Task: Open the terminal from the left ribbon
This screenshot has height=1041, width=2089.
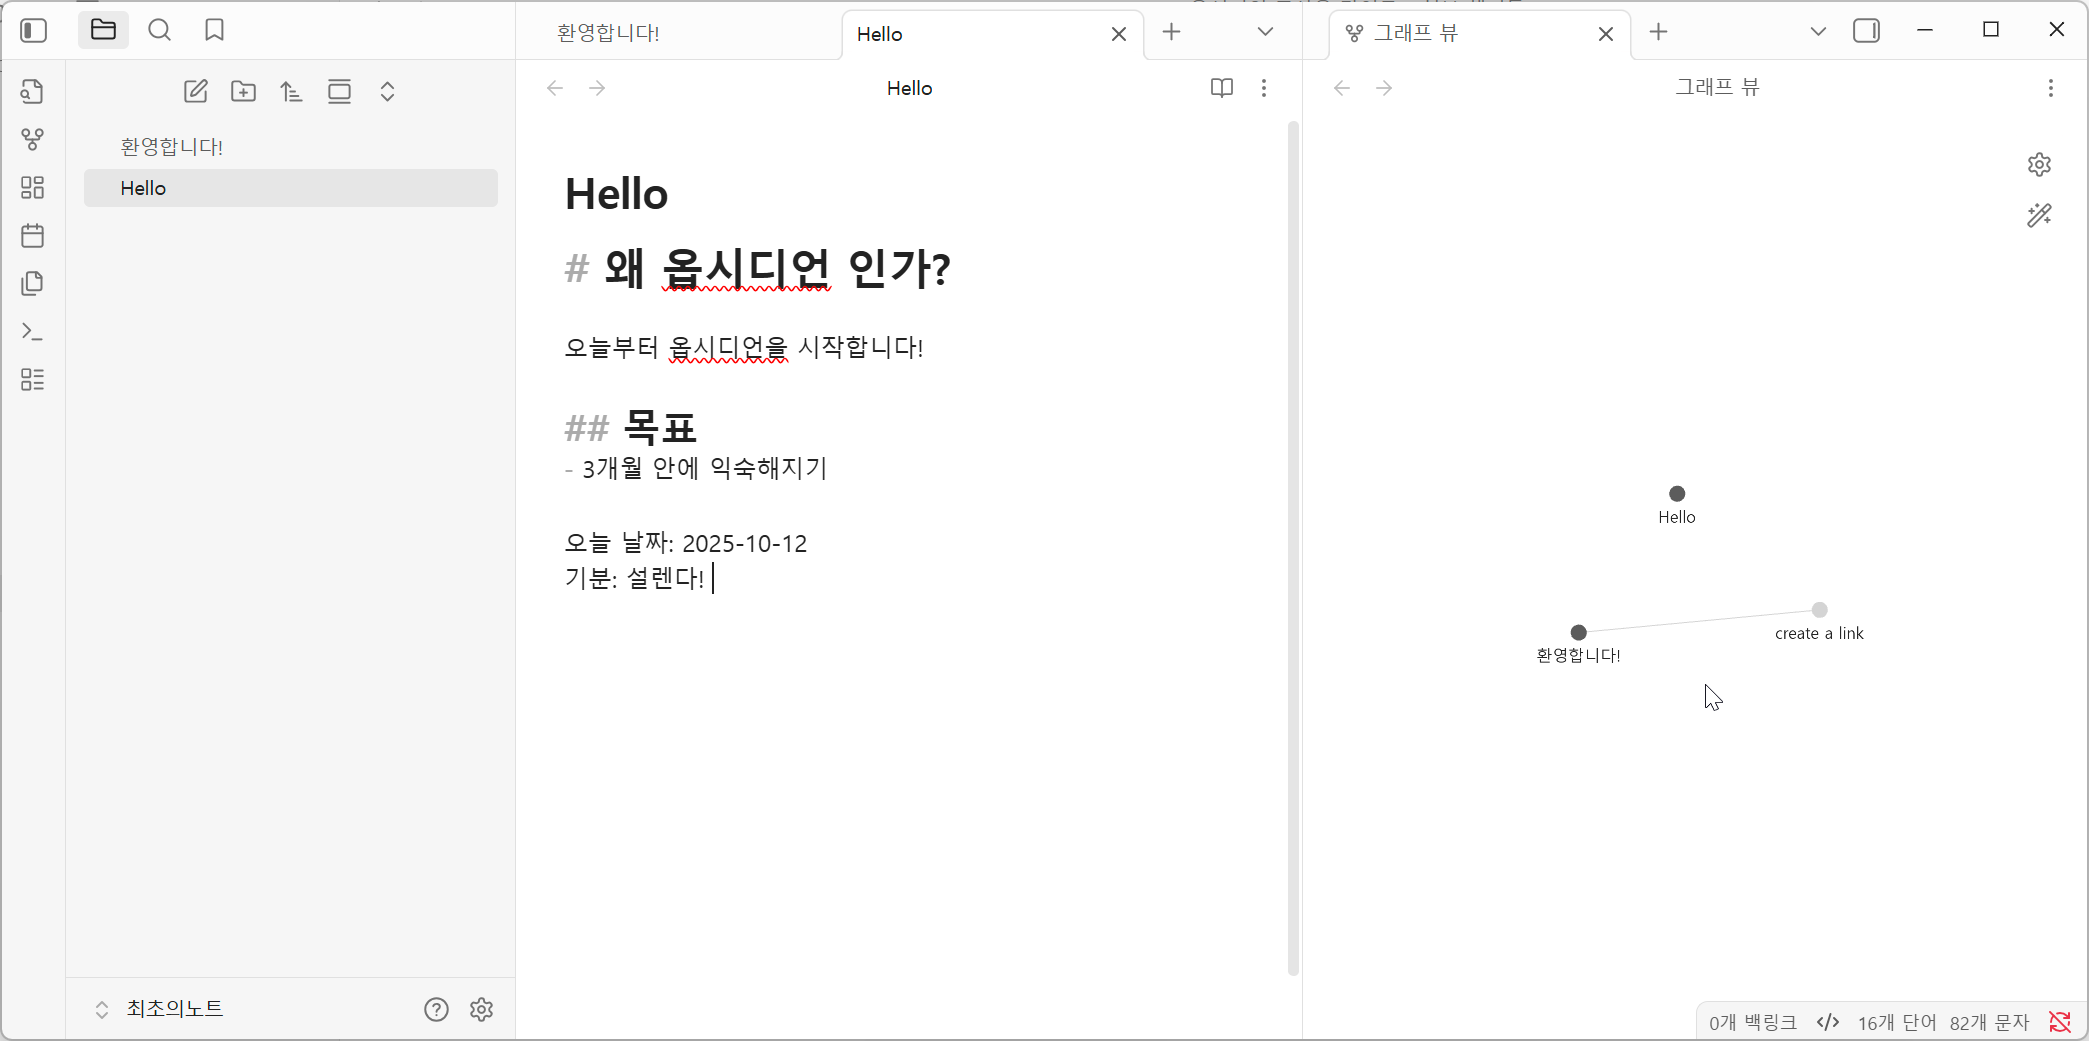Action: click(x=33, y=331)
